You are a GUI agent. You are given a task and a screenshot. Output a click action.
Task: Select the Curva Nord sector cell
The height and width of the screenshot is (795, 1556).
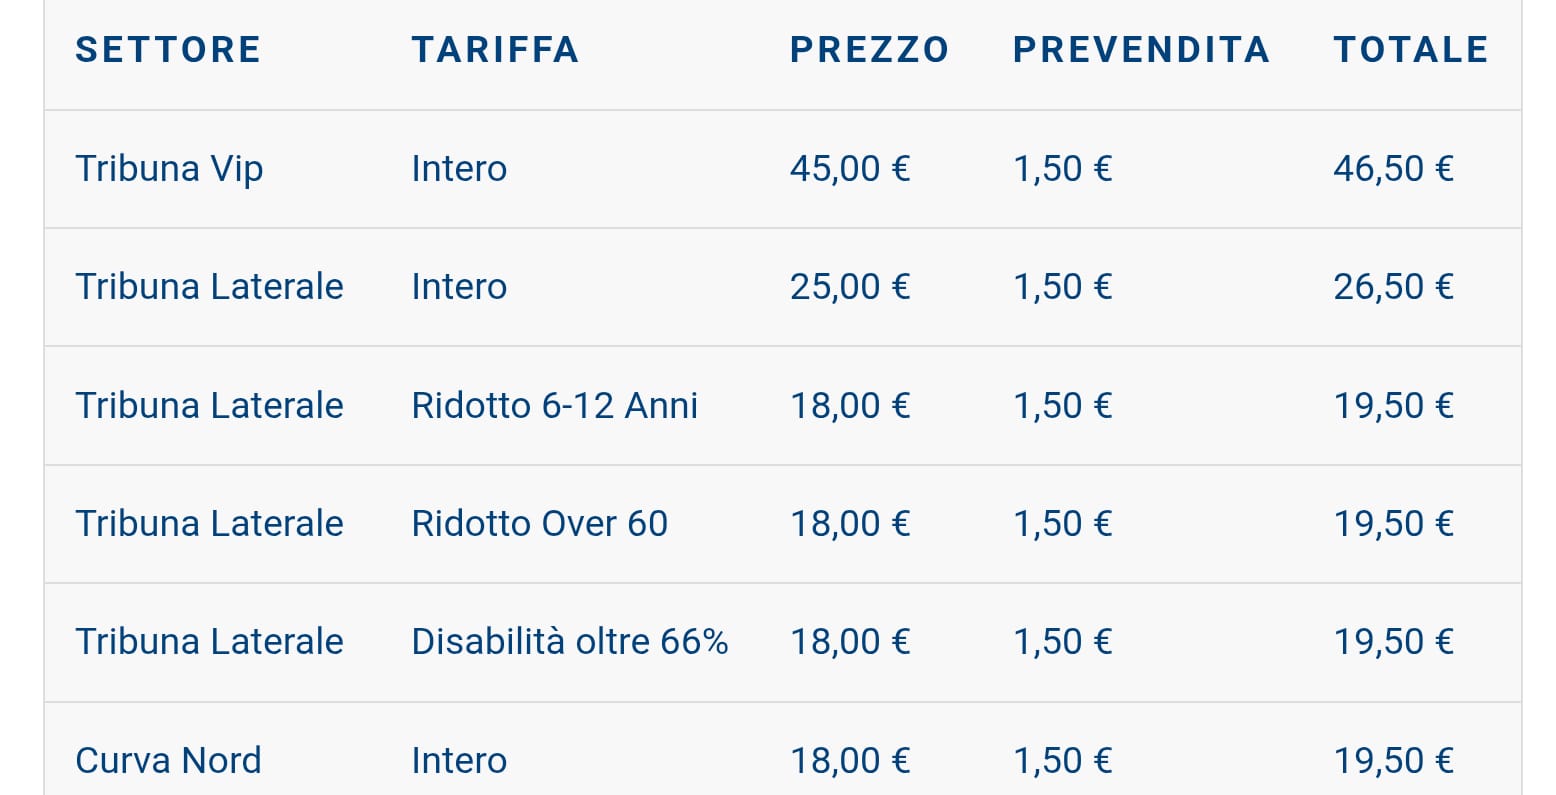tap(168, 761)
